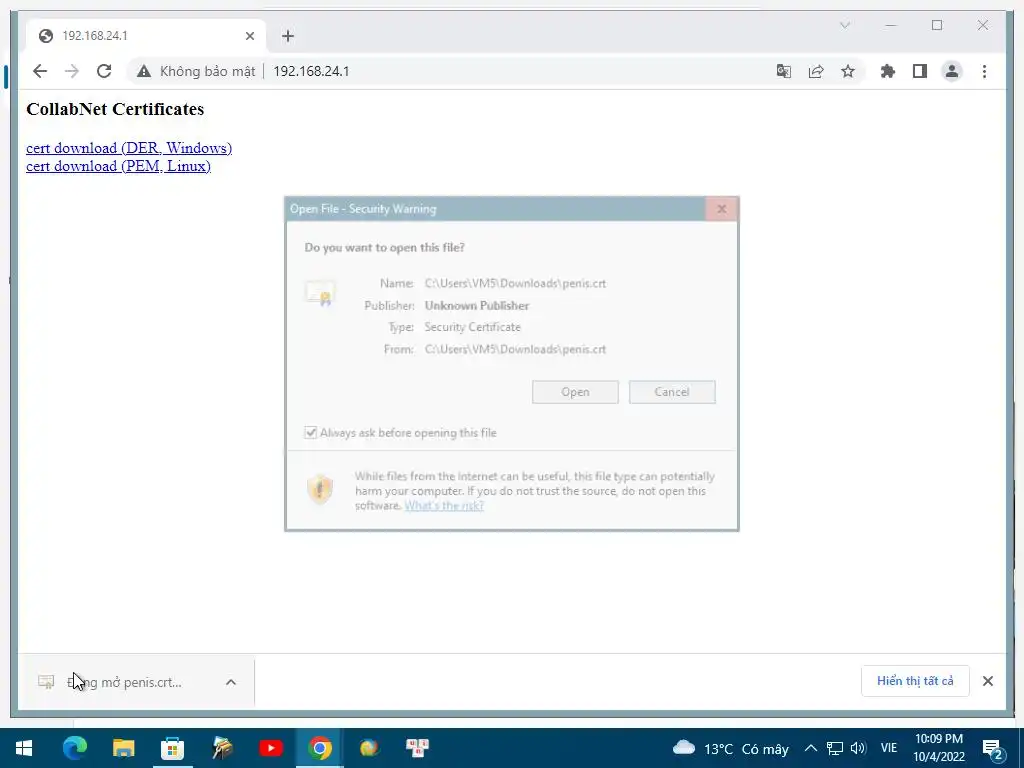Click the volume speaker tray icon

pyautogui.click(x=858, y=748)
